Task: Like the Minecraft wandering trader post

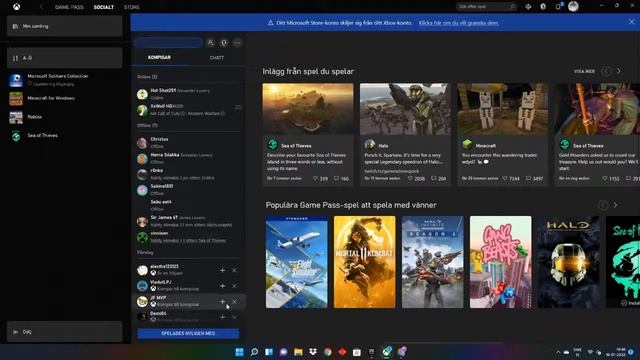Action: [x=505, y=178]
